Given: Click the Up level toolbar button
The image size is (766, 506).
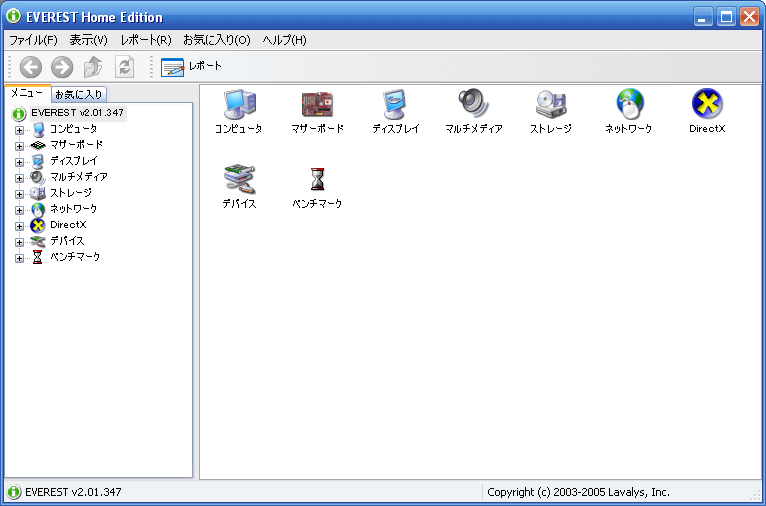Looking at the screenshot, I should 93,67.
